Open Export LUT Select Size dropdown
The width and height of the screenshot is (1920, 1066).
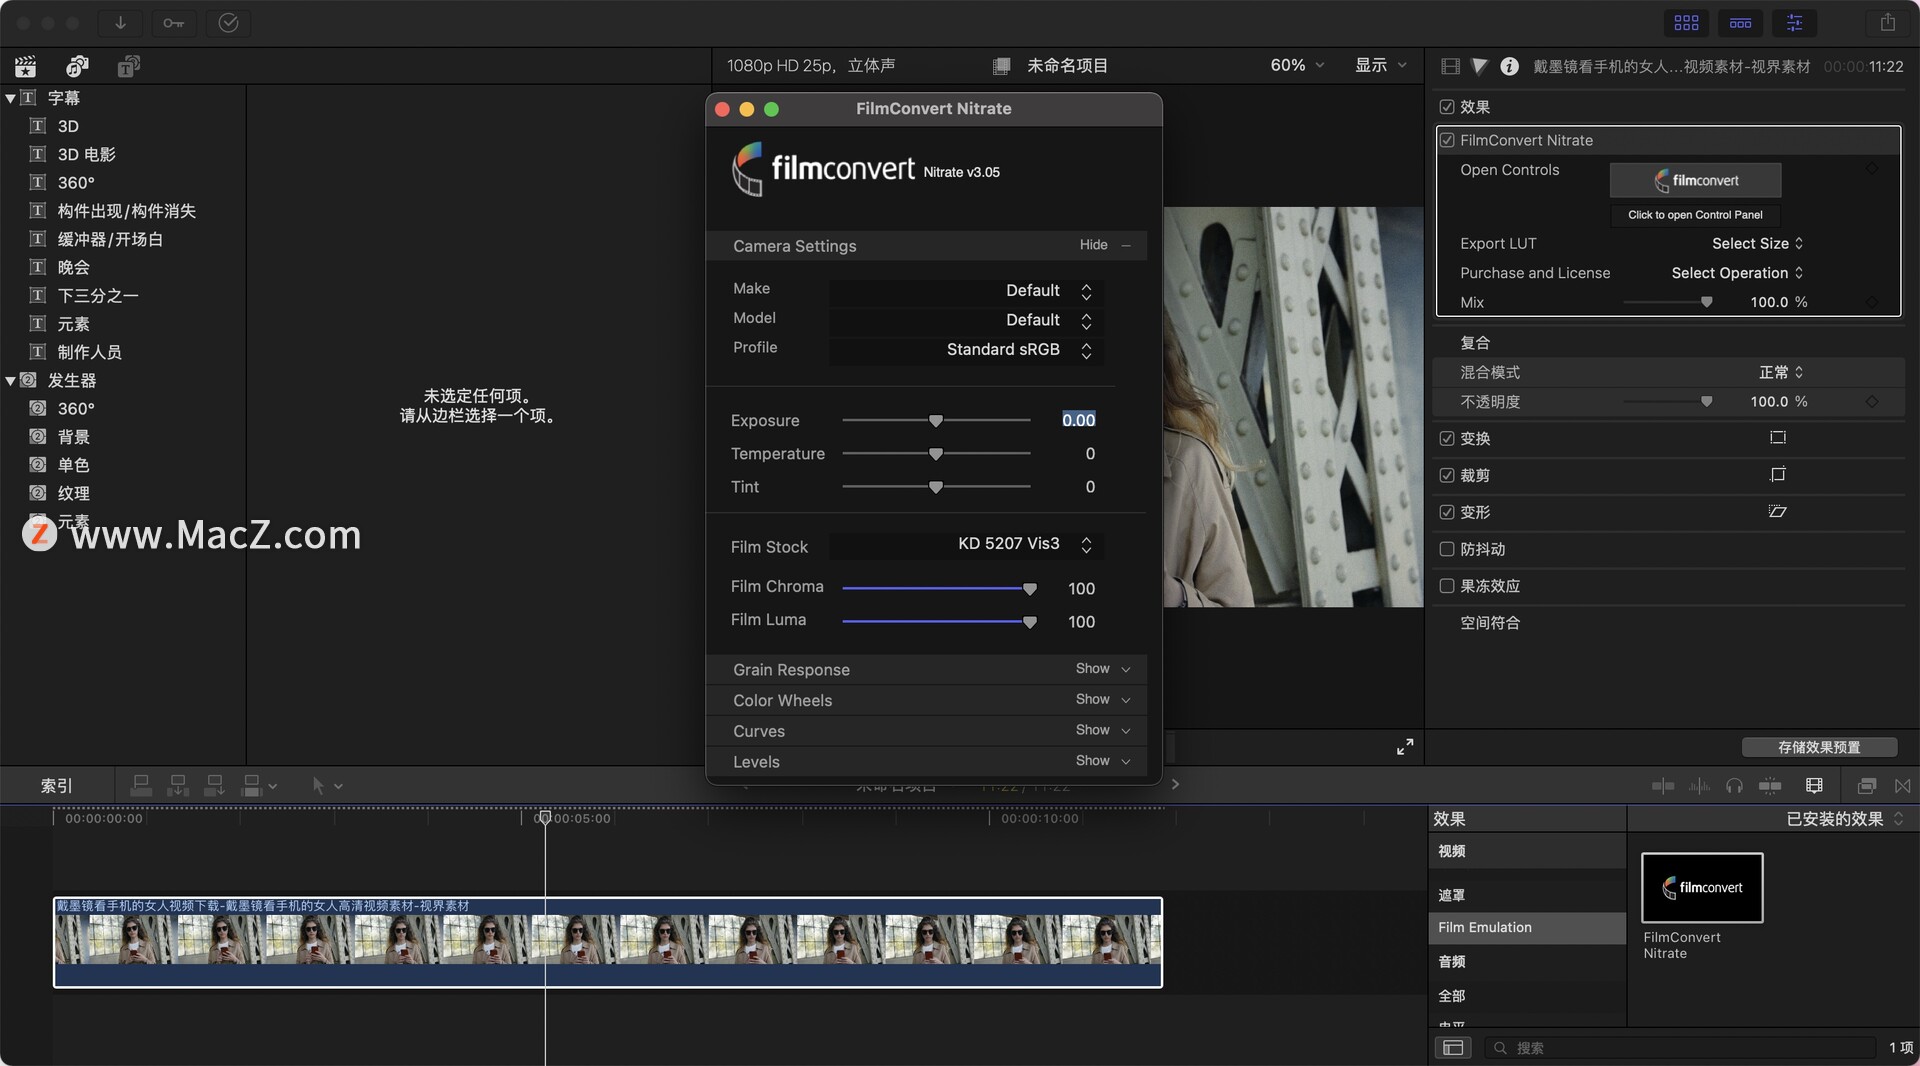coord(1757,243)
